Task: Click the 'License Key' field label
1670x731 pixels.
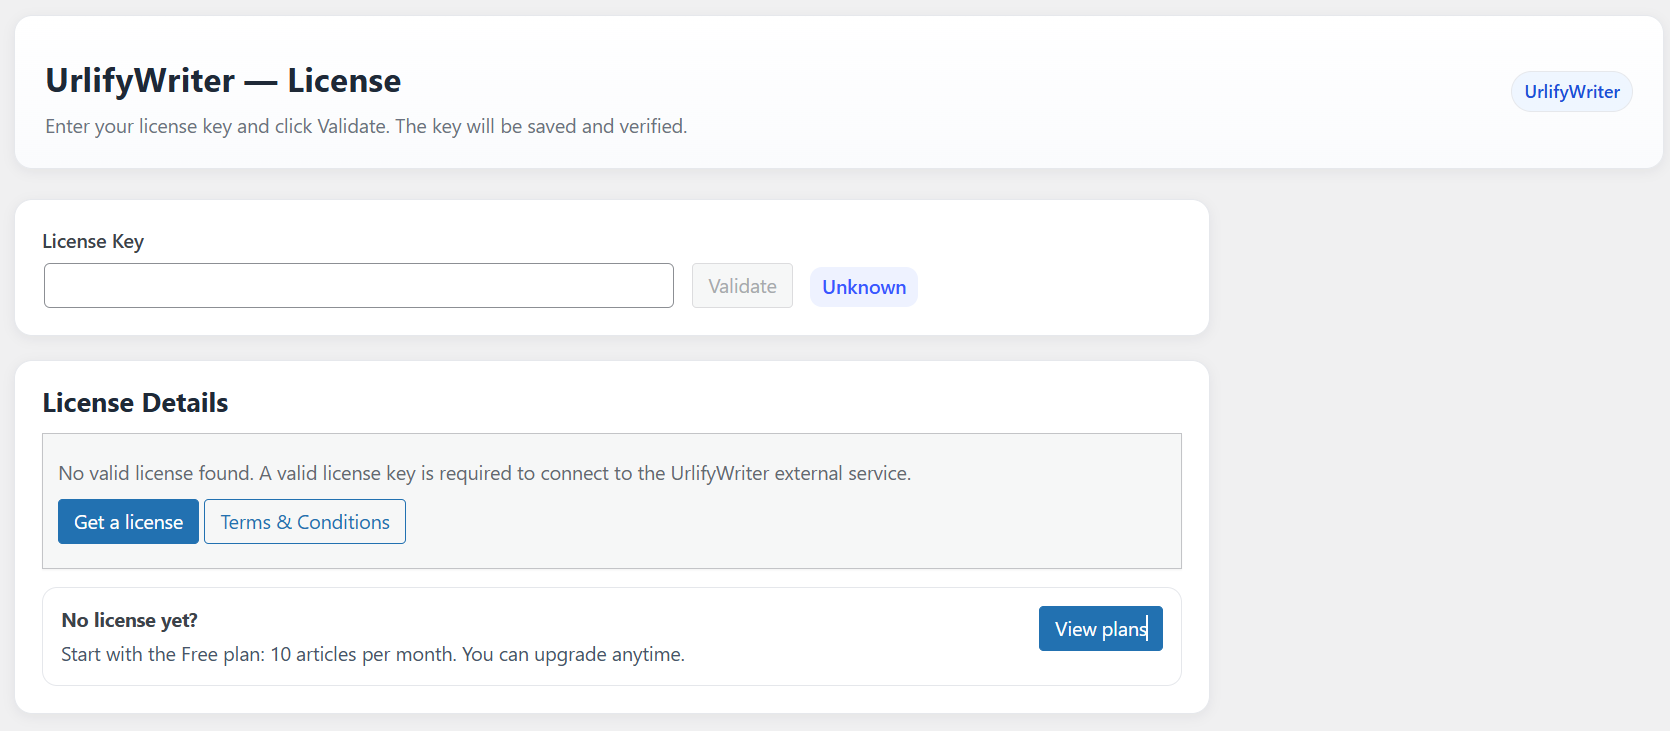Action: click(x=93, y=241)
